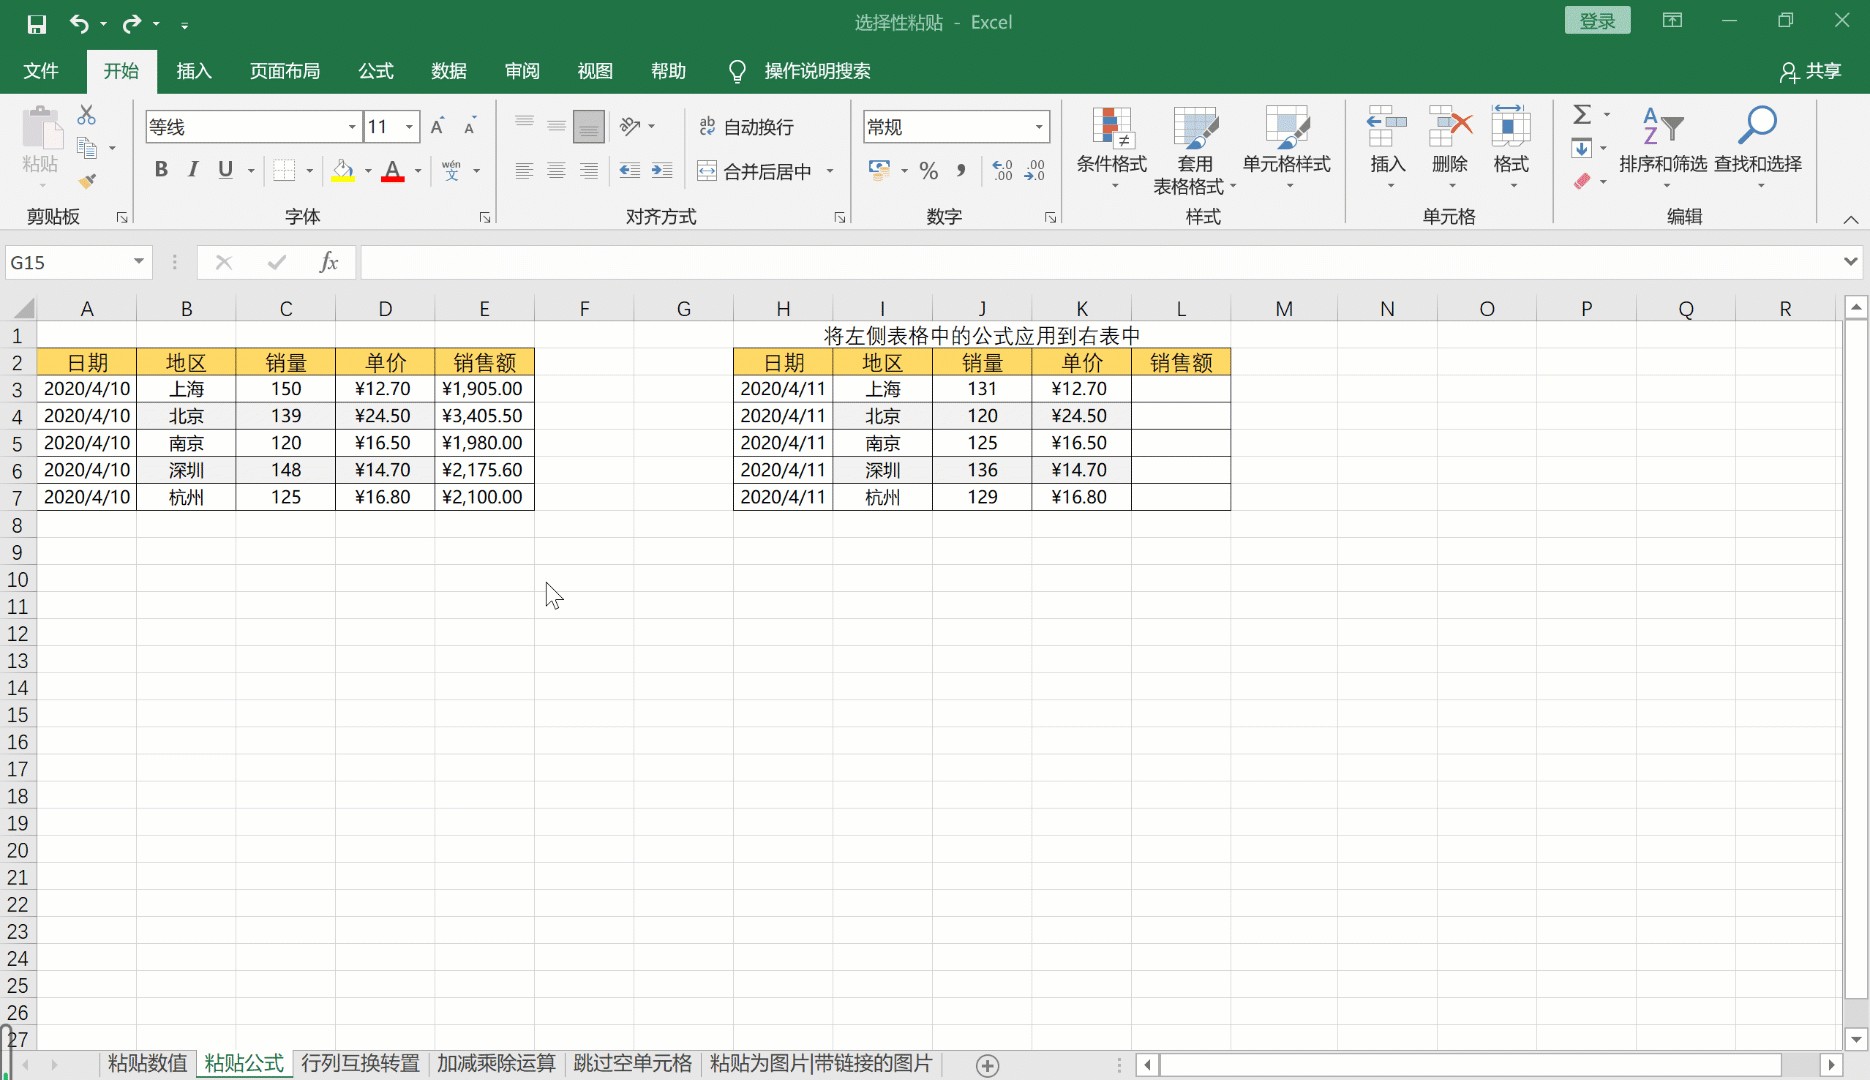Switch to Page Layout (页面布局) tab
The height and width of the screenshot is (1080, 1870).
point(285,71)
